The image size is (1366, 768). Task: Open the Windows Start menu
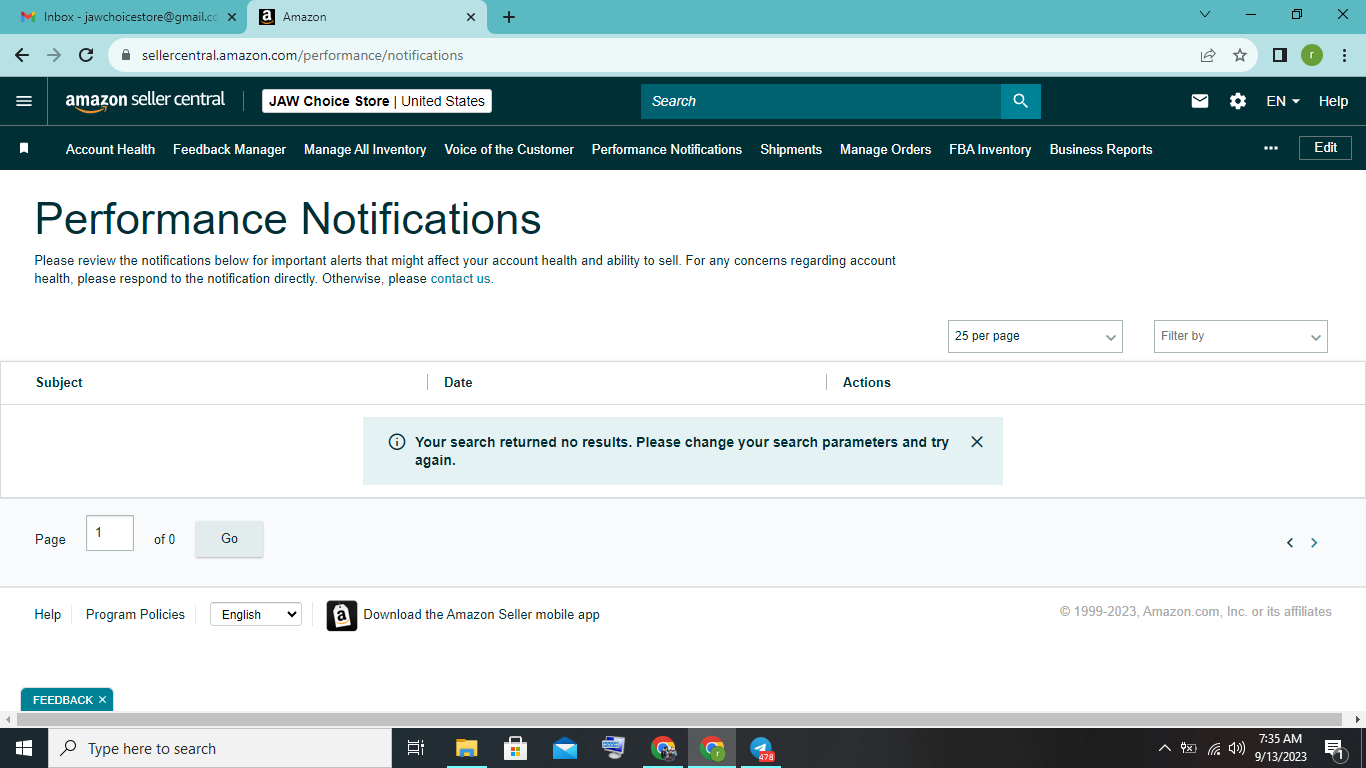[x=23, y=748]
